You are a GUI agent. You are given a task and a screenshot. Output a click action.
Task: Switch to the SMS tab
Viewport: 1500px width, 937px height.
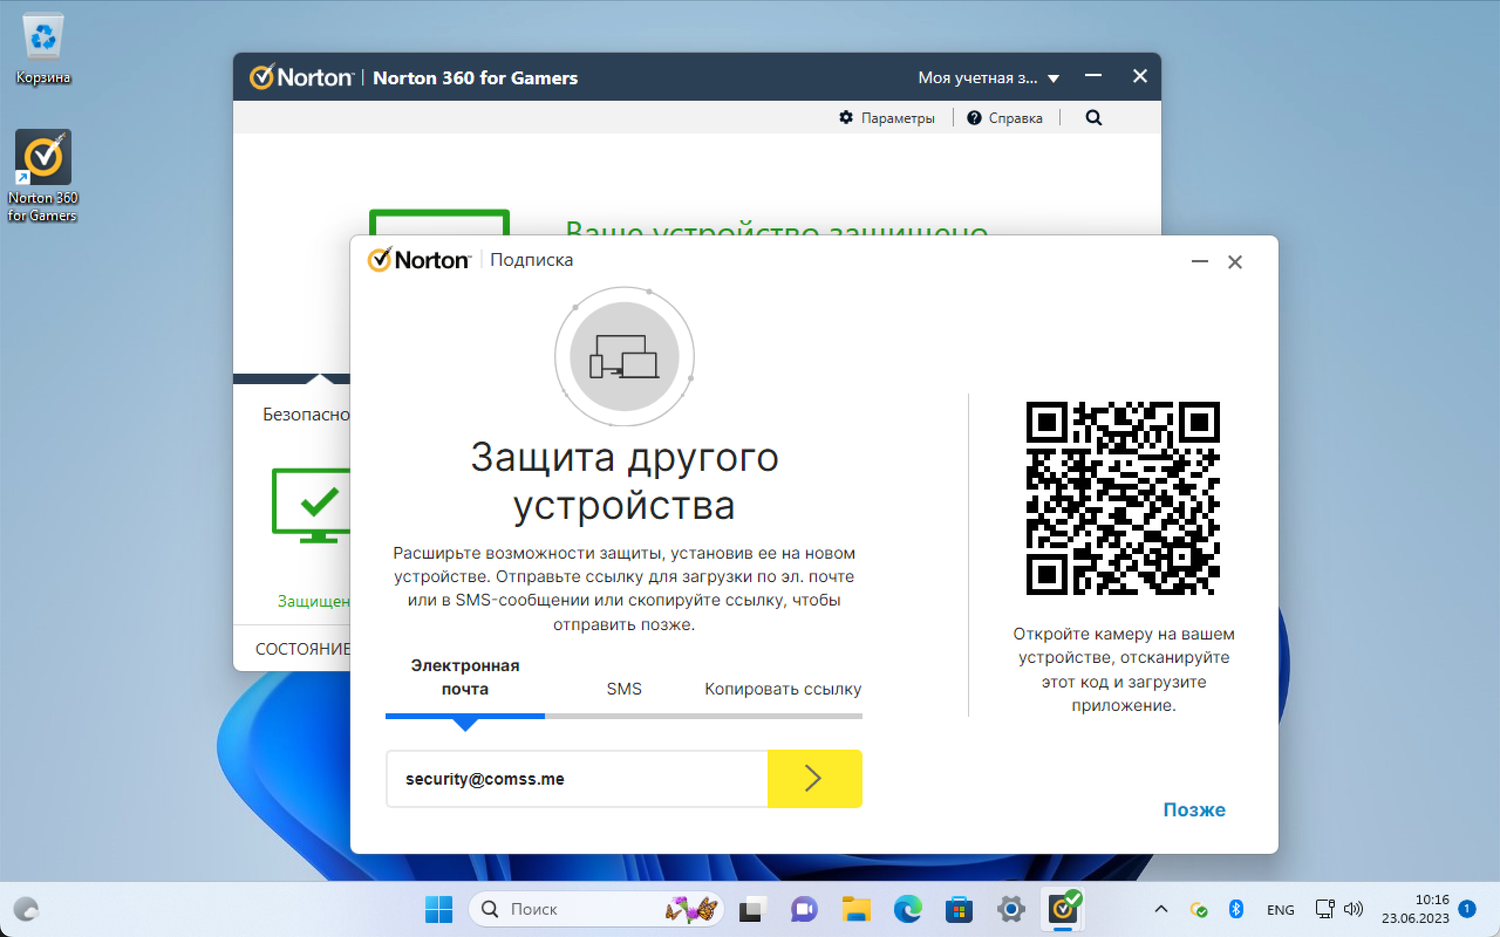click(624, 689)
